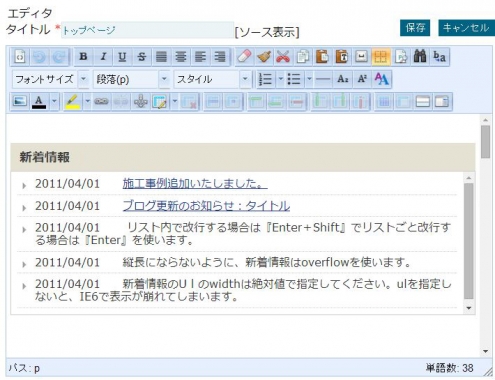Cut selection with scissors icon

click(x=283, y=57)
